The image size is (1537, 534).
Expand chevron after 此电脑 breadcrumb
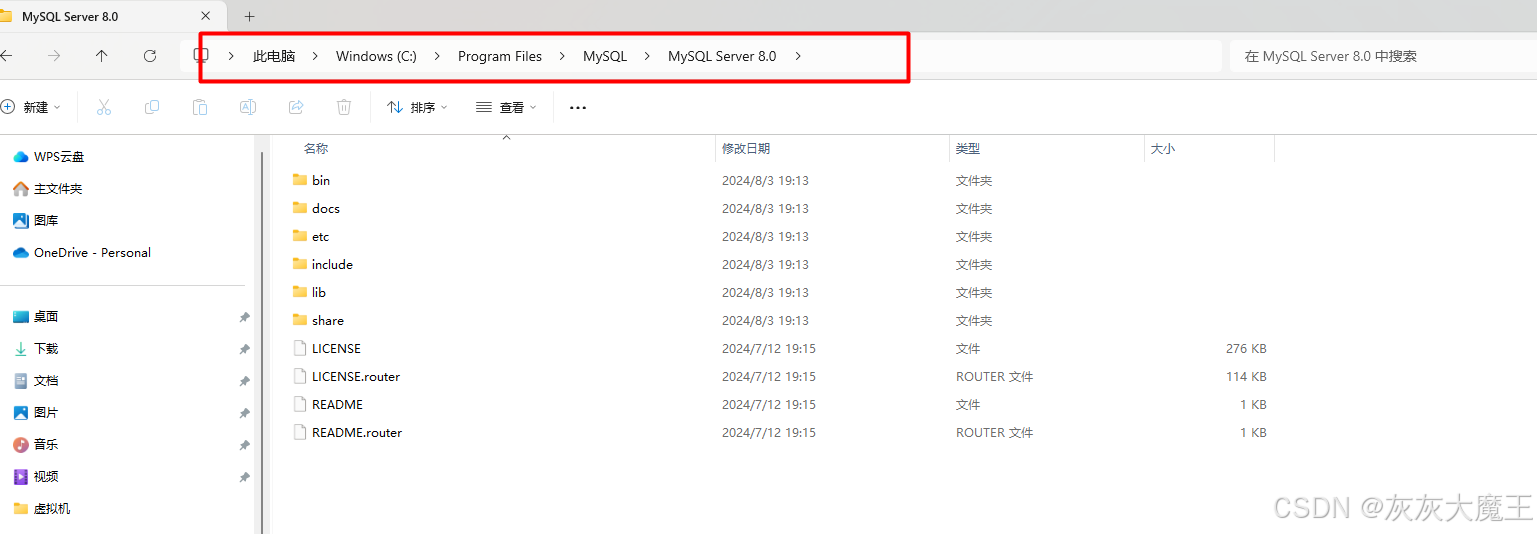click(315, 56)
